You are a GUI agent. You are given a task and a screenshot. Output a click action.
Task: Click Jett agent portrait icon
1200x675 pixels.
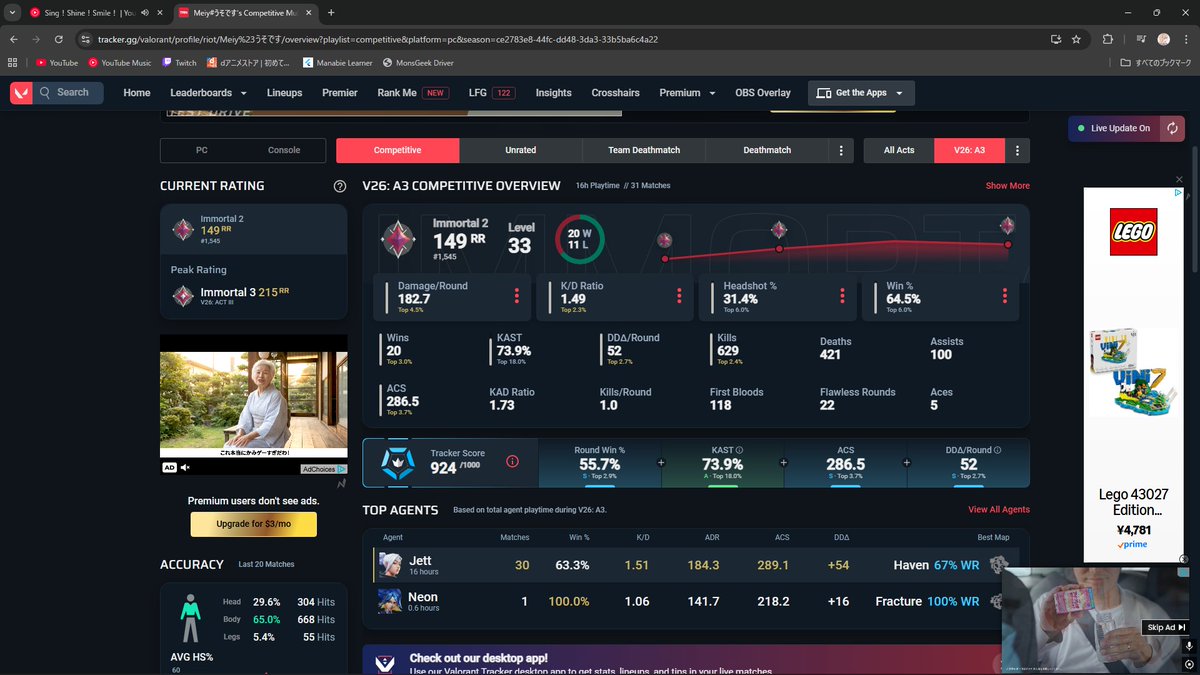[390, 565]
